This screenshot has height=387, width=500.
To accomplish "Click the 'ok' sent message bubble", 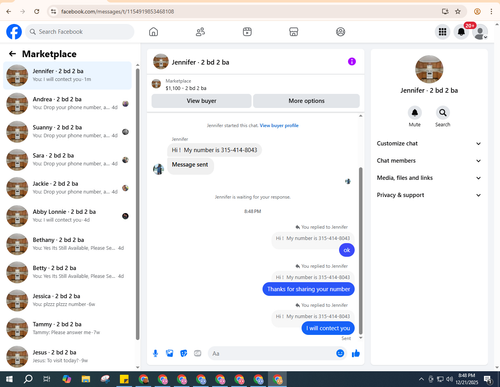I will [347, 250].
